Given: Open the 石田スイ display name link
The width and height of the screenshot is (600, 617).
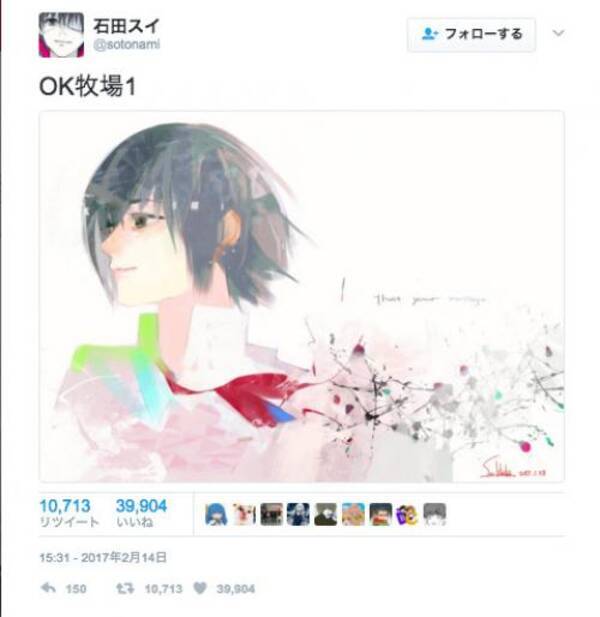Looking at the screenshot, I should click(126, 26).
